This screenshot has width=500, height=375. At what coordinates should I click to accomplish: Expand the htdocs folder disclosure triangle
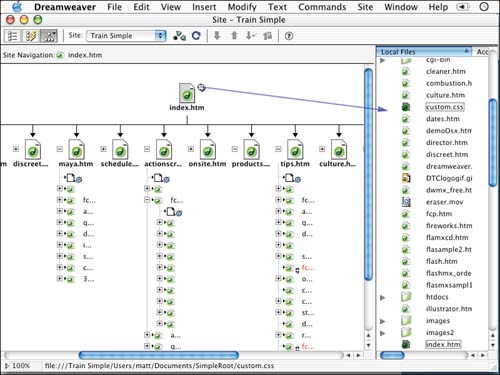pyautogui.click(x=383, y=297)
